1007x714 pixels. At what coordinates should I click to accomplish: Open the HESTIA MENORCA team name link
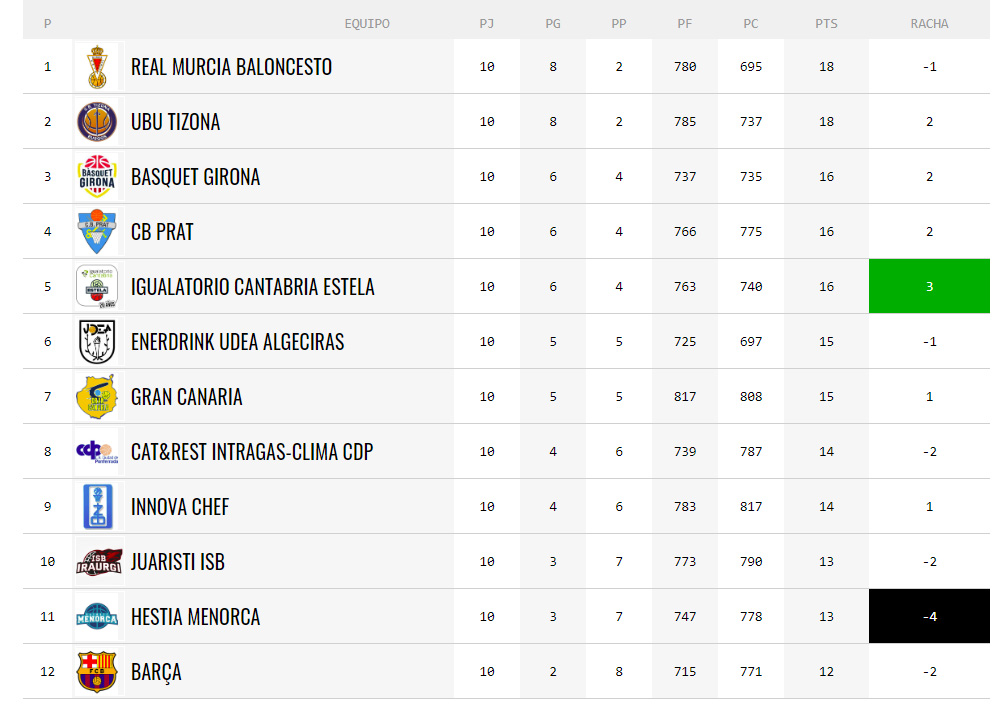(x=195, y=617)
